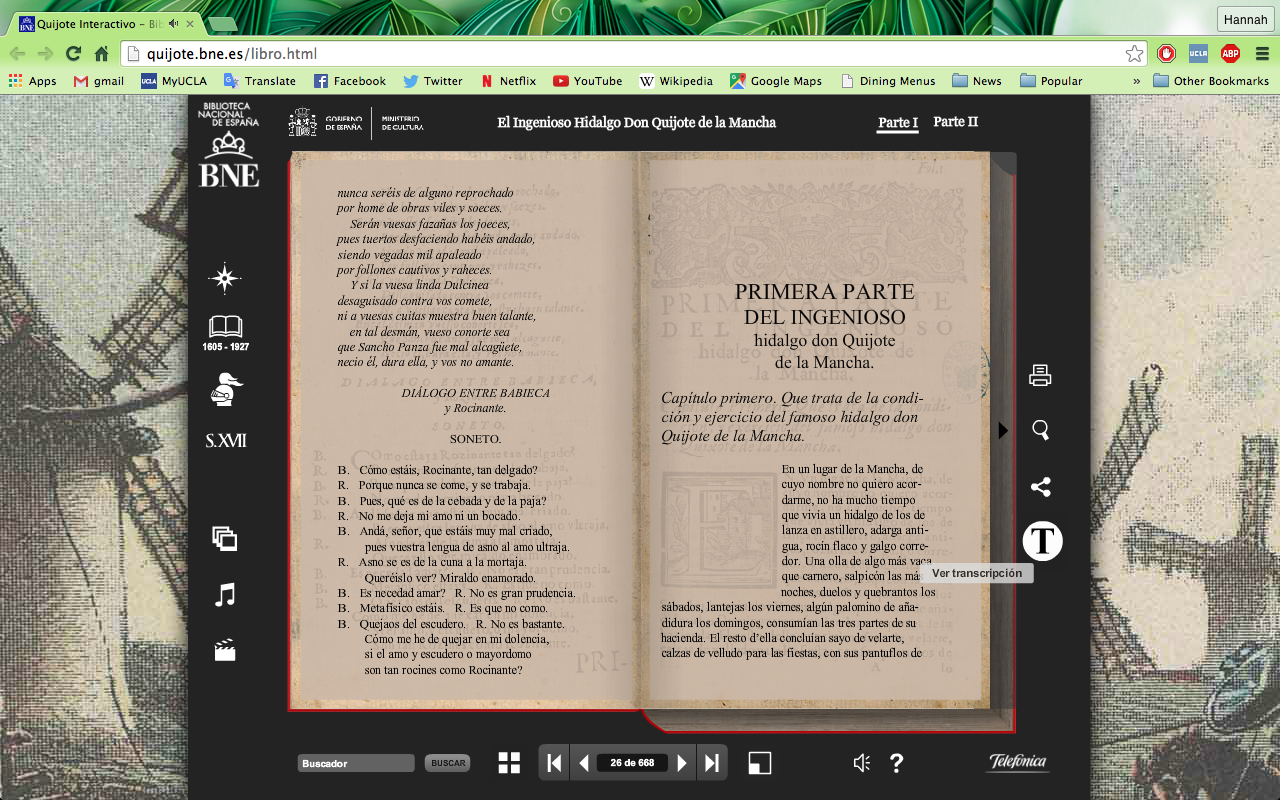Expand the hidden bookmarks overflow chevron
This screenshot has width=1280, height=800.
[1136, 81]
